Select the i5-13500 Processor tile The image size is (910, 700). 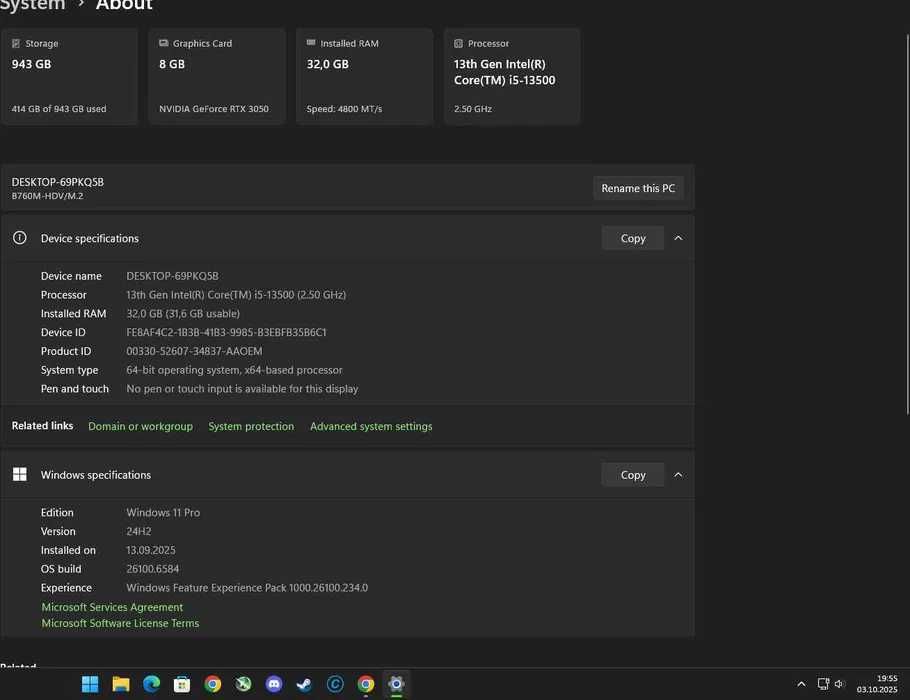coord(512,76)
